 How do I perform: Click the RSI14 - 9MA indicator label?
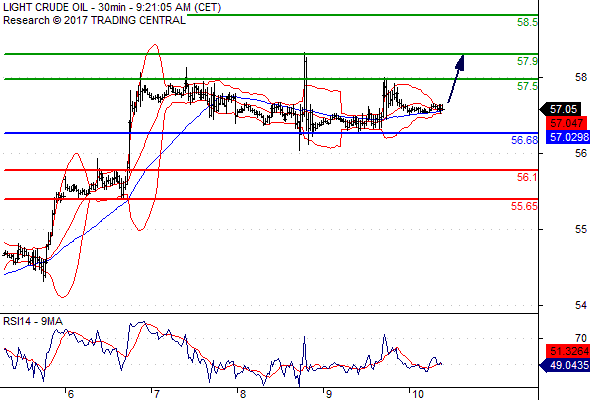33,321
